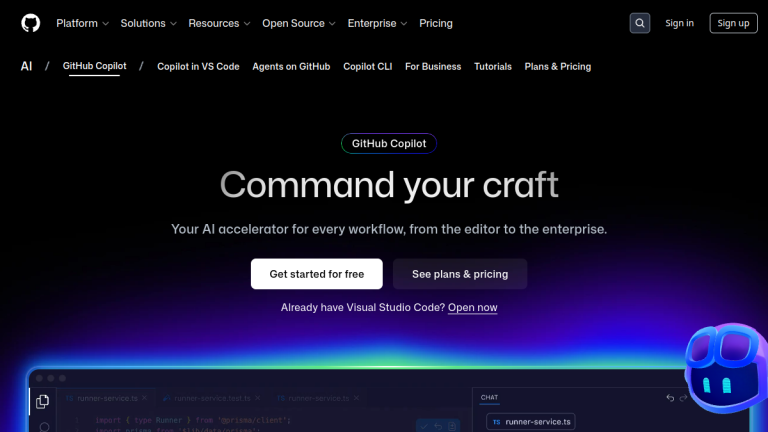Image resolution: width=768 pixels, height=432 pixels.
Task: Click See plans & pricing button
Action: click(x=460, y=274)
